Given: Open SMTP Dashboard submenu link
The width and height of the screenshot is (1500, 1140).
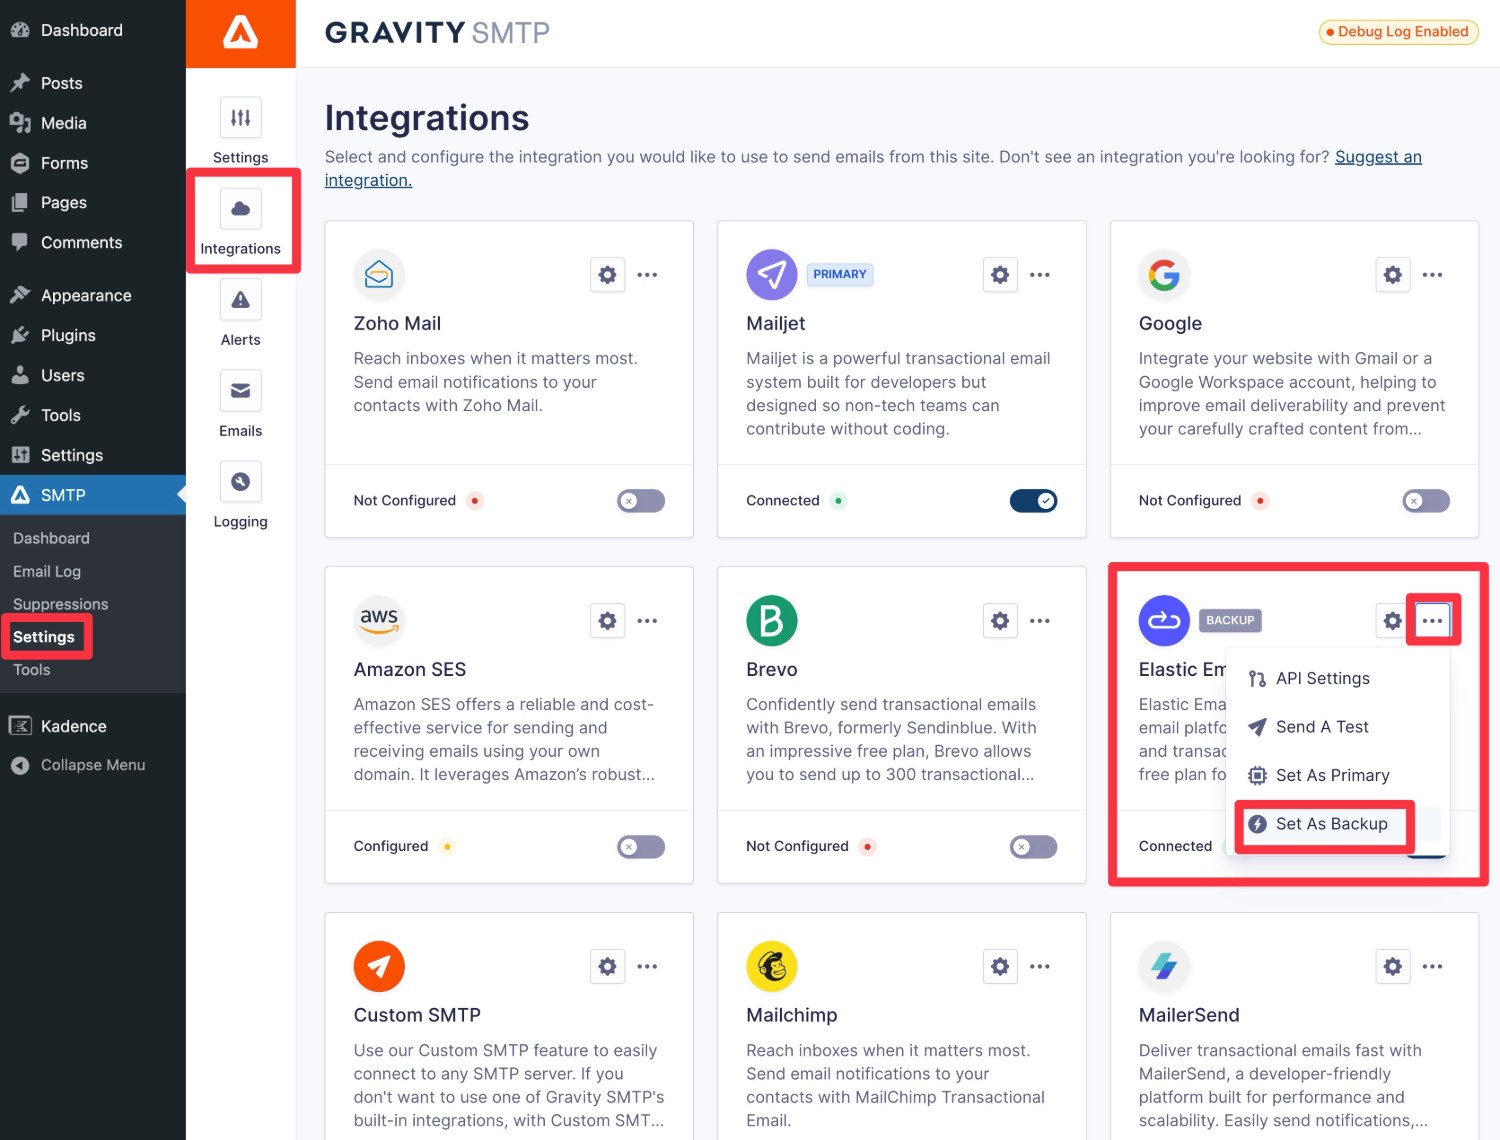Looking at the screenshot, I should pos(52,538).
